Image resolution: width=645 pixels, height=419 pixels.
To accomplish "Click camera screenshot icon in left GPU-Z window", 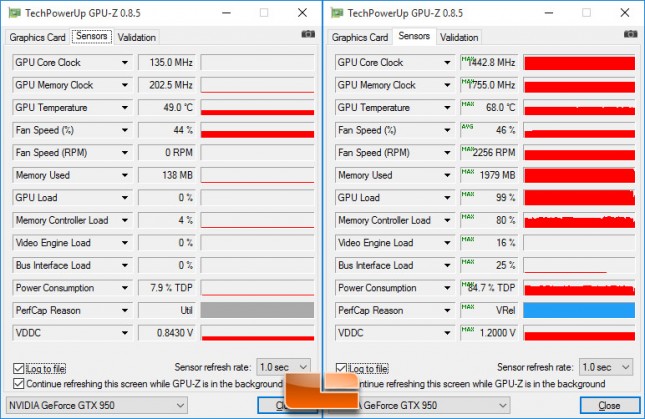I will [x=308, y=34].
